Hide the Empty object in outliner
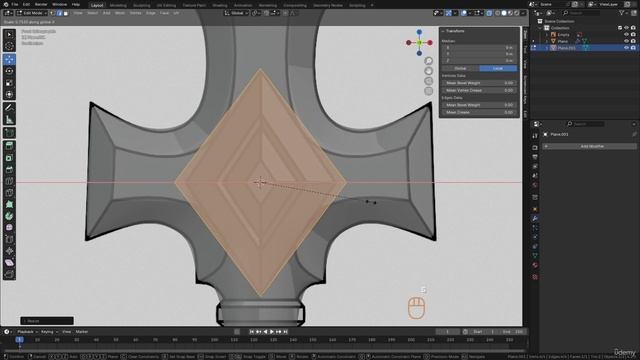640x360 pixels. tap(626, 35)
